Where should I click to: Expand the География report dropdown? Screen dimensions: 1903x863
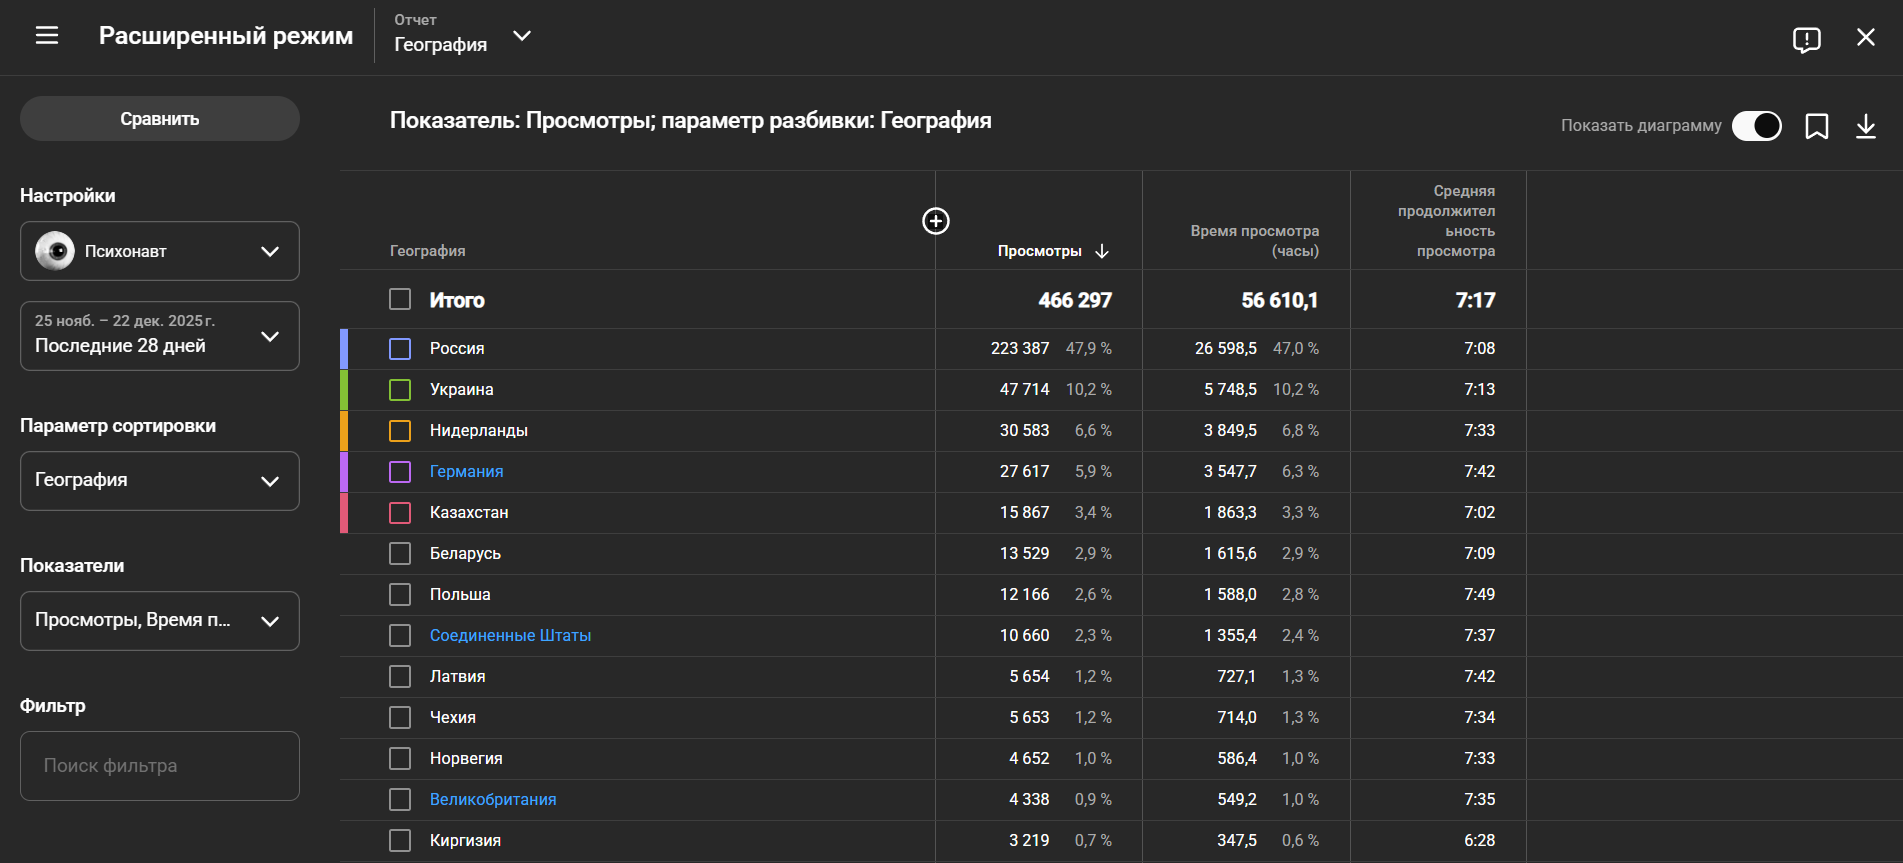(x=521, y=36)
